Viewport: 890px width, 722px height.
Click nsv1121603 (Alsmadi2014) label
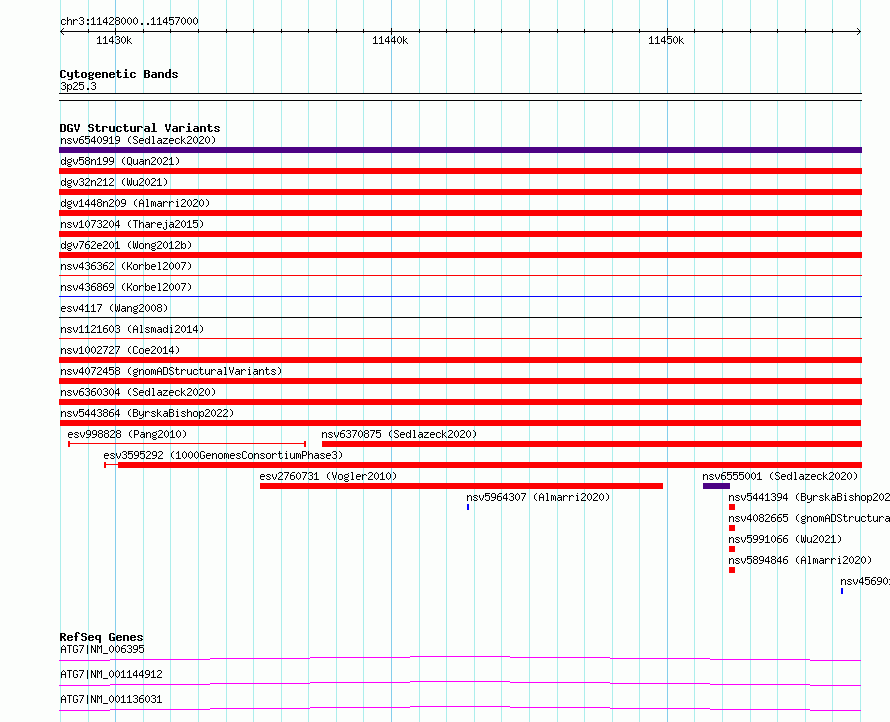pos(132,329)
